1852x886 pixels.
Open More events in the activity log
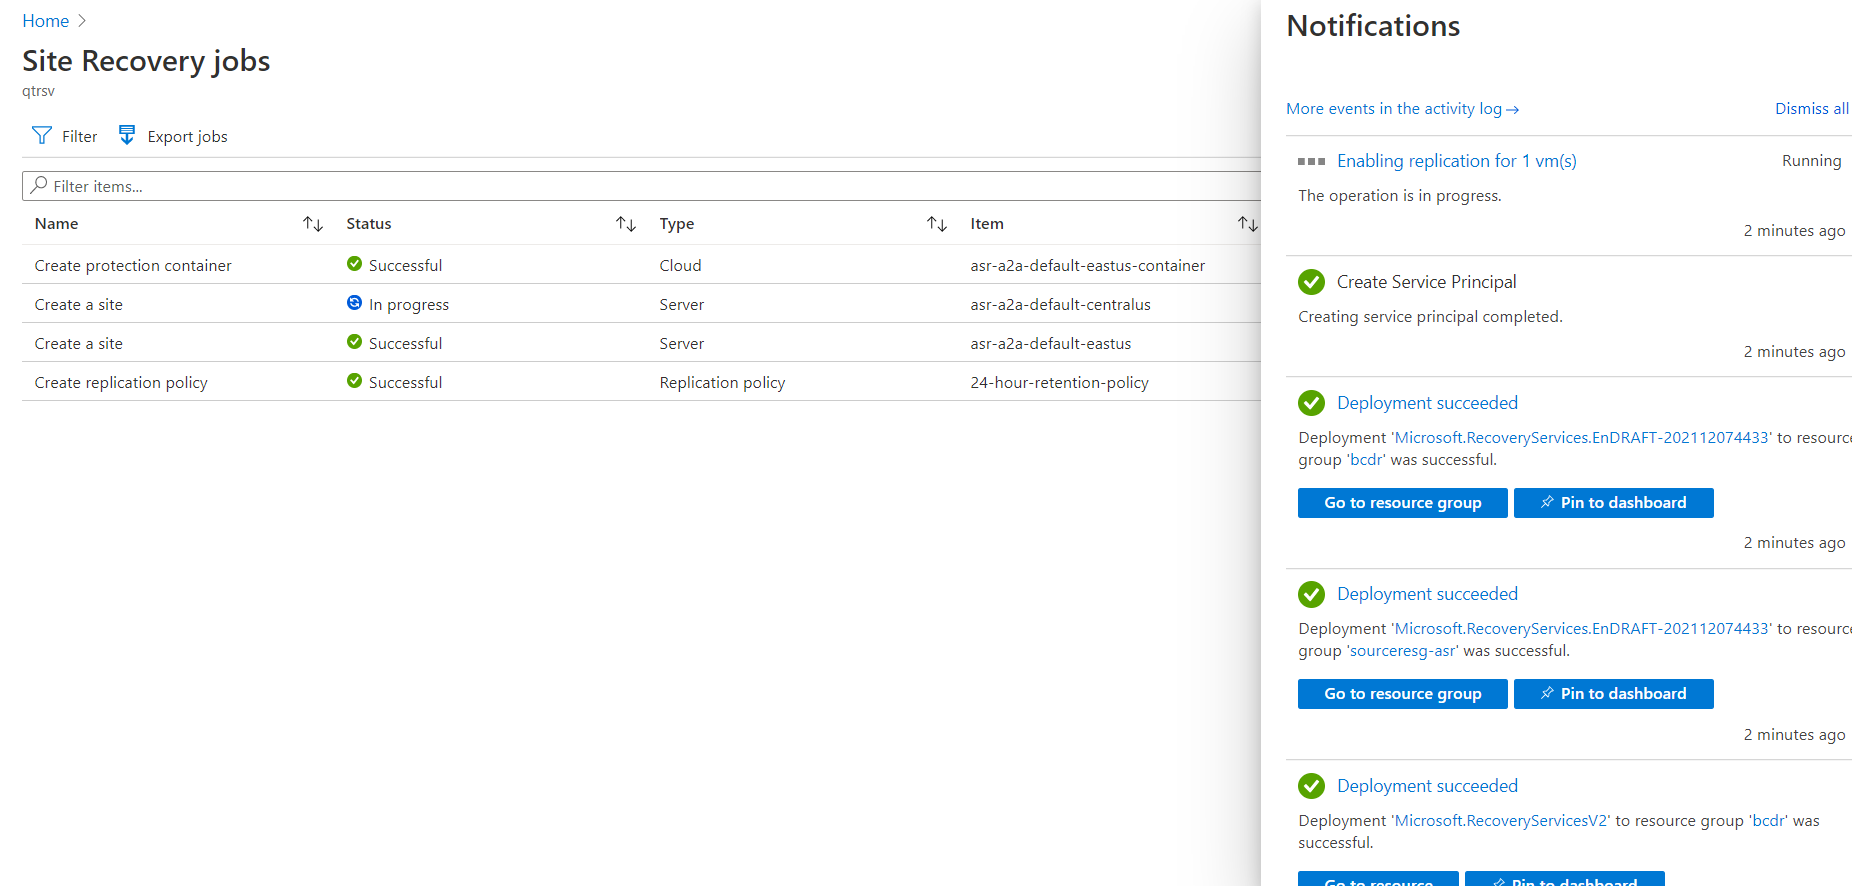1402,109
